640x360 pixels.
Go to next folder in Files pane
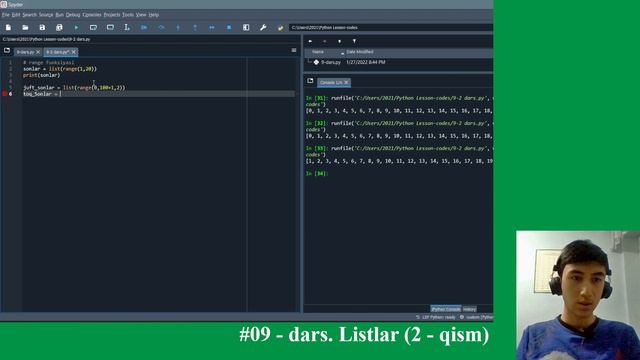click(325, 41)
